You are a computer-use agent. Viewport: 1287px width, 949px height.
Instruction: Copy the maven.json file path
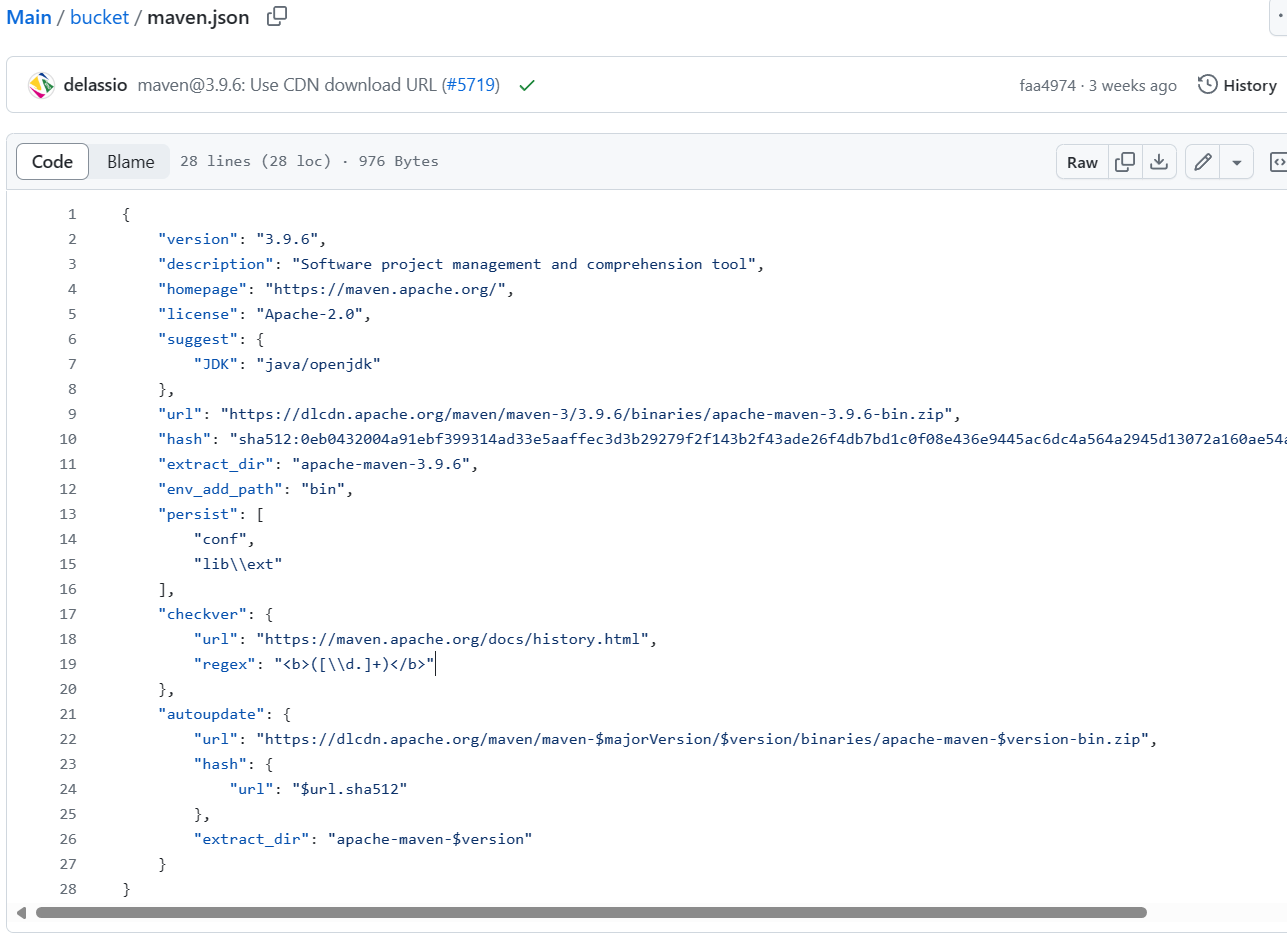277,16
